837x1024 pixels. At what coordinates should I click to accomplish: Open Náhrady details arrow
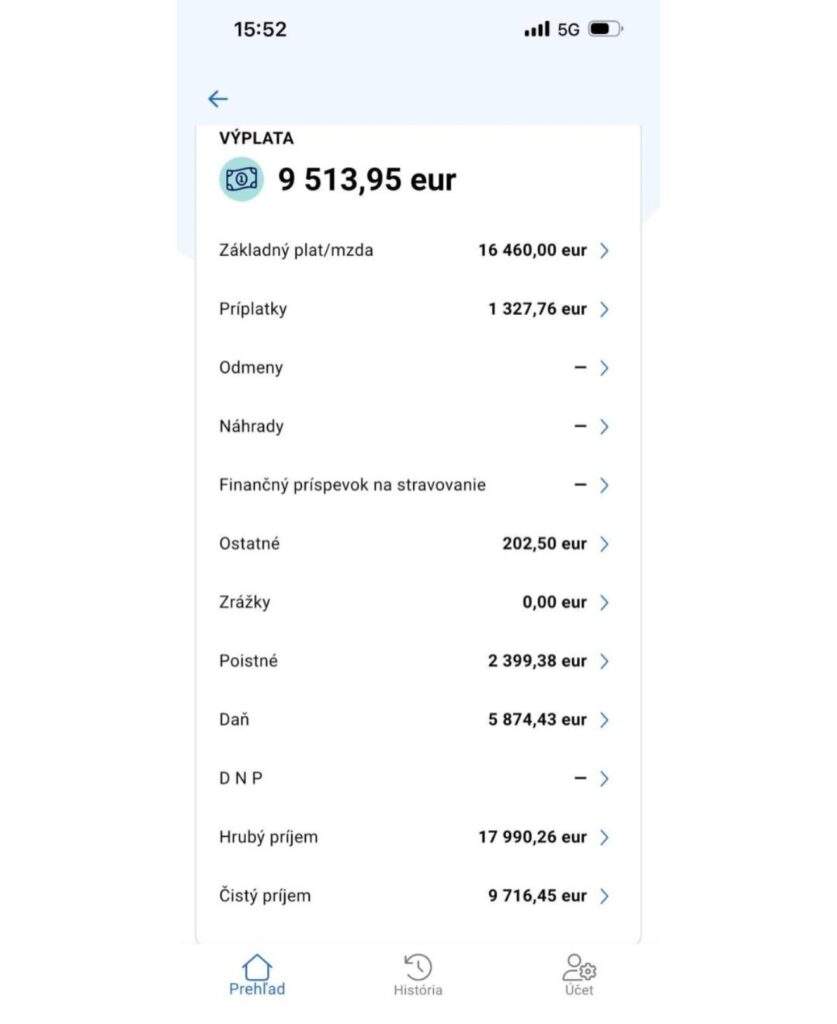click(x=604, y=427)
